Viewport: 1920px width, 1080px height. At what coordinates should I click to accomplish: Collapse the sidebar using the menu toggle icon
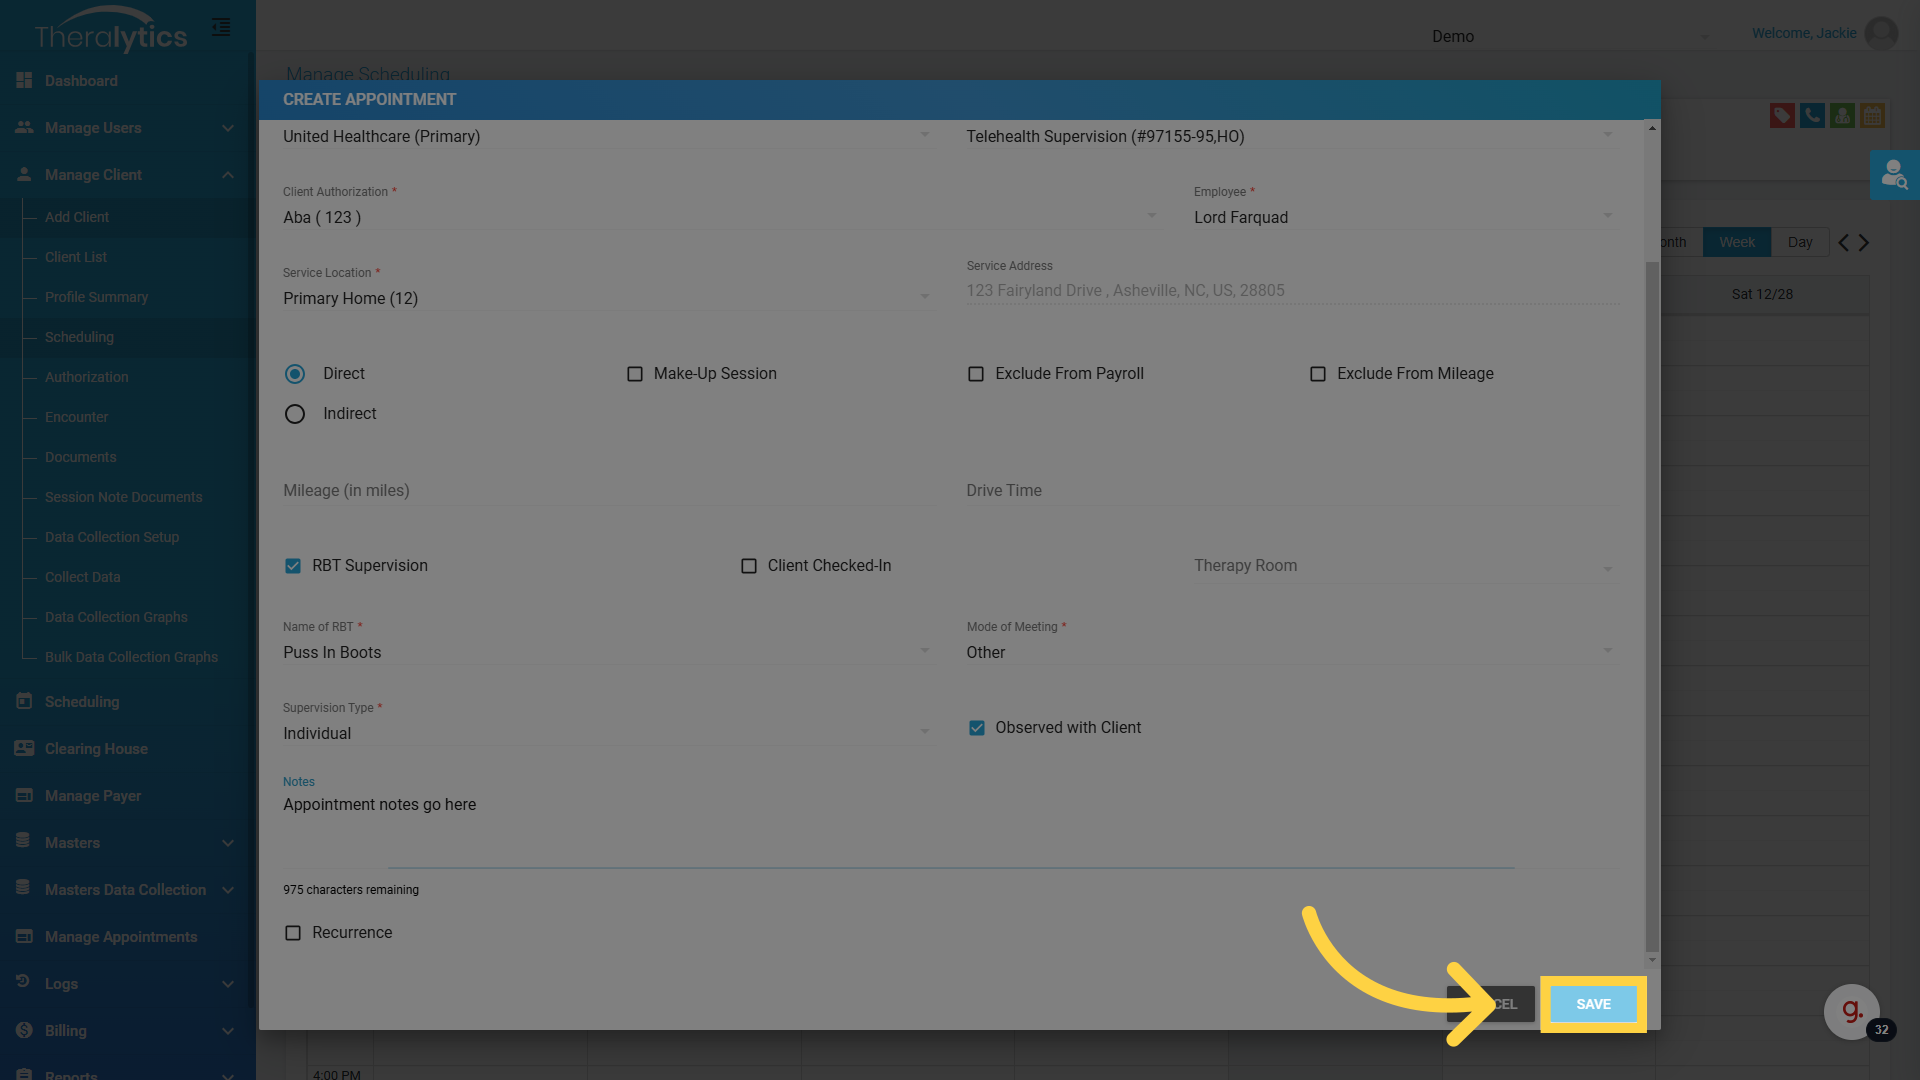(221, 27)
